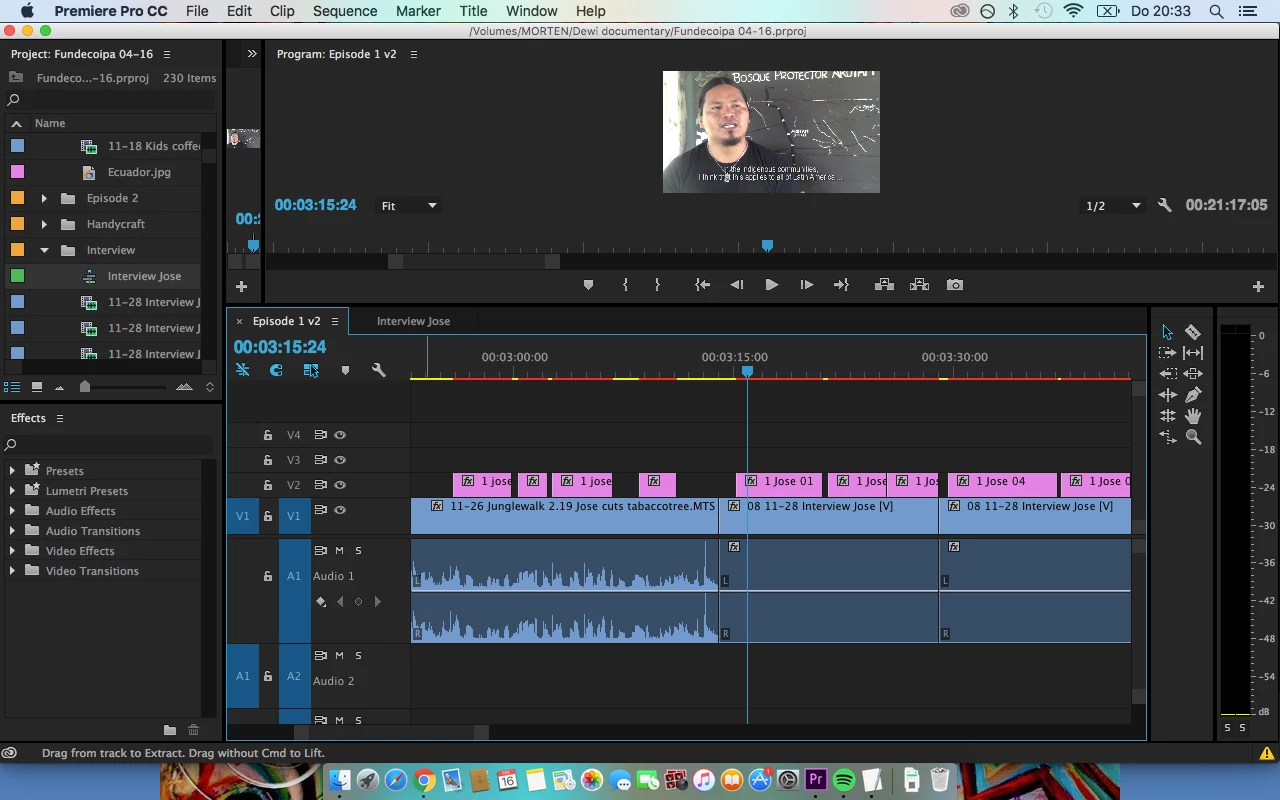Open the Window menu
The image size is (1280, 800).
click(531, 11)
